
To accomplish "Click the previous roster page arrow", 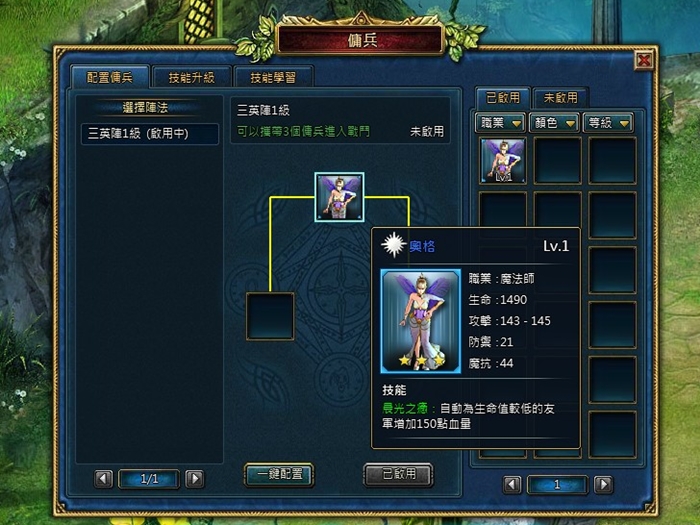I will 512,484.
